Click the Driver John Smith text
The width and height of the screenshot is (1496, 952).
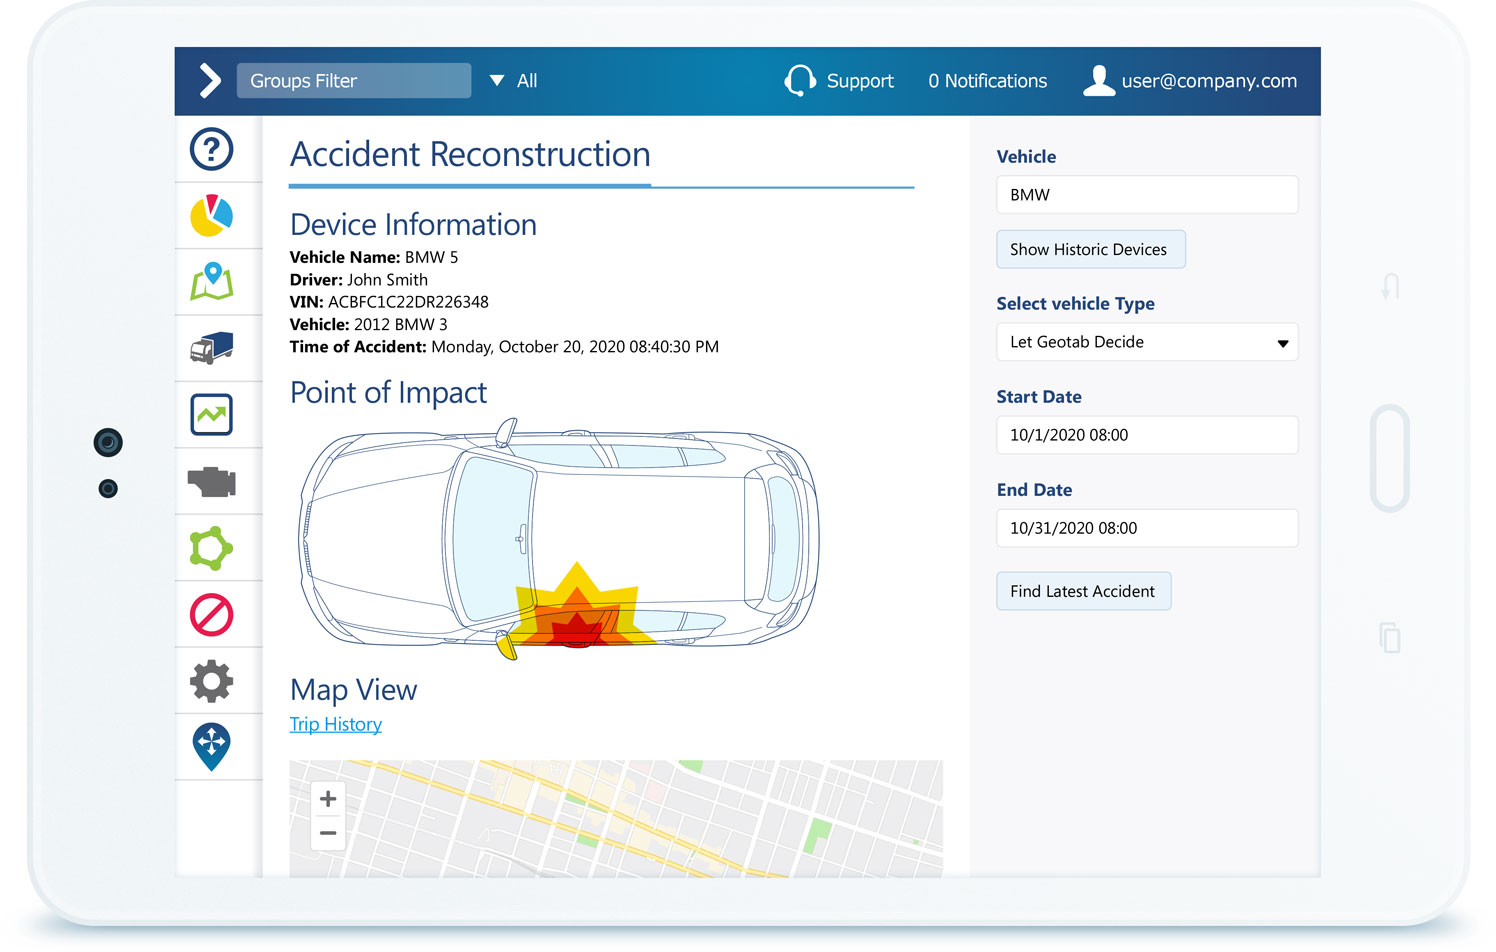(359, 280)
